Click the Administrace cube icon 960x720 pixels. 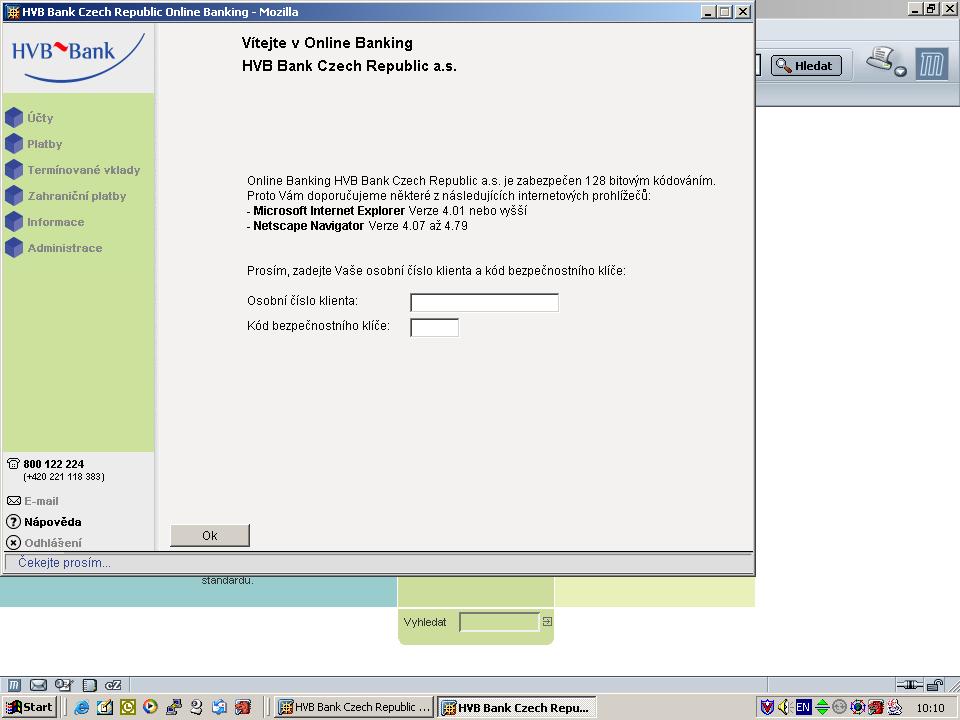coord(14,248)
